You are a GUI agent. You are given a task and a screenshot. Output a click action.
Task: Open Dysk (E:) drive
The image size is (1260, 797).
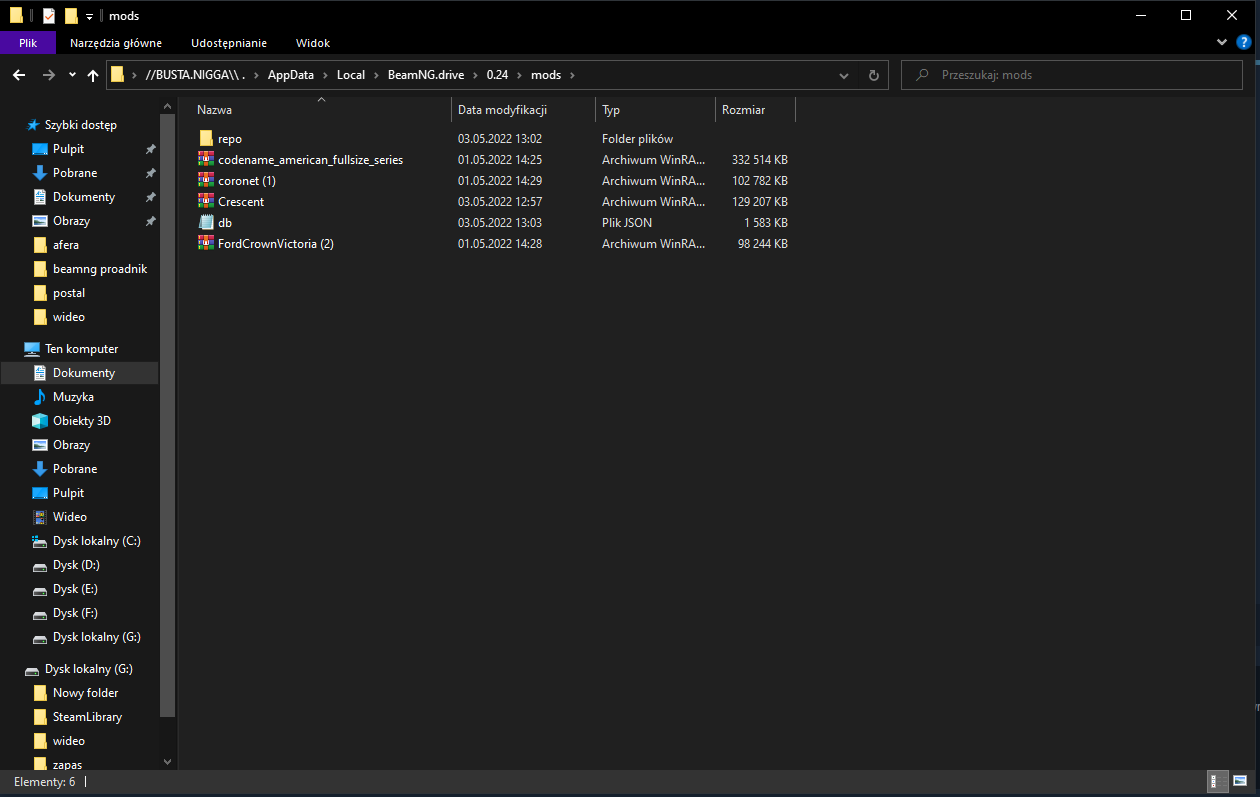[75, 589]
